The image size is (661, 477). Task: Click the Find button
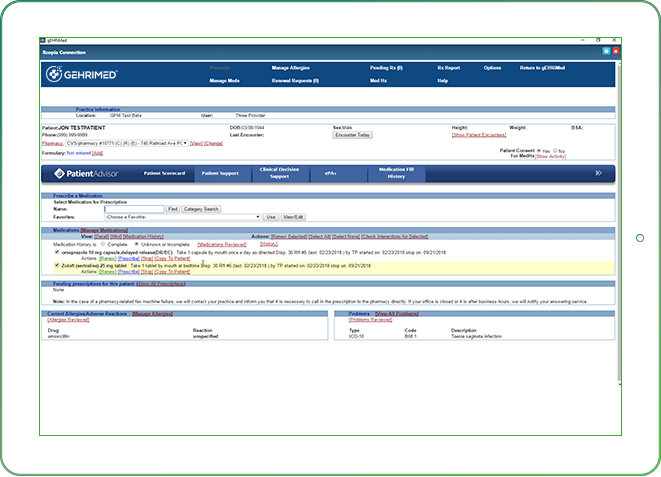point(173,209)
